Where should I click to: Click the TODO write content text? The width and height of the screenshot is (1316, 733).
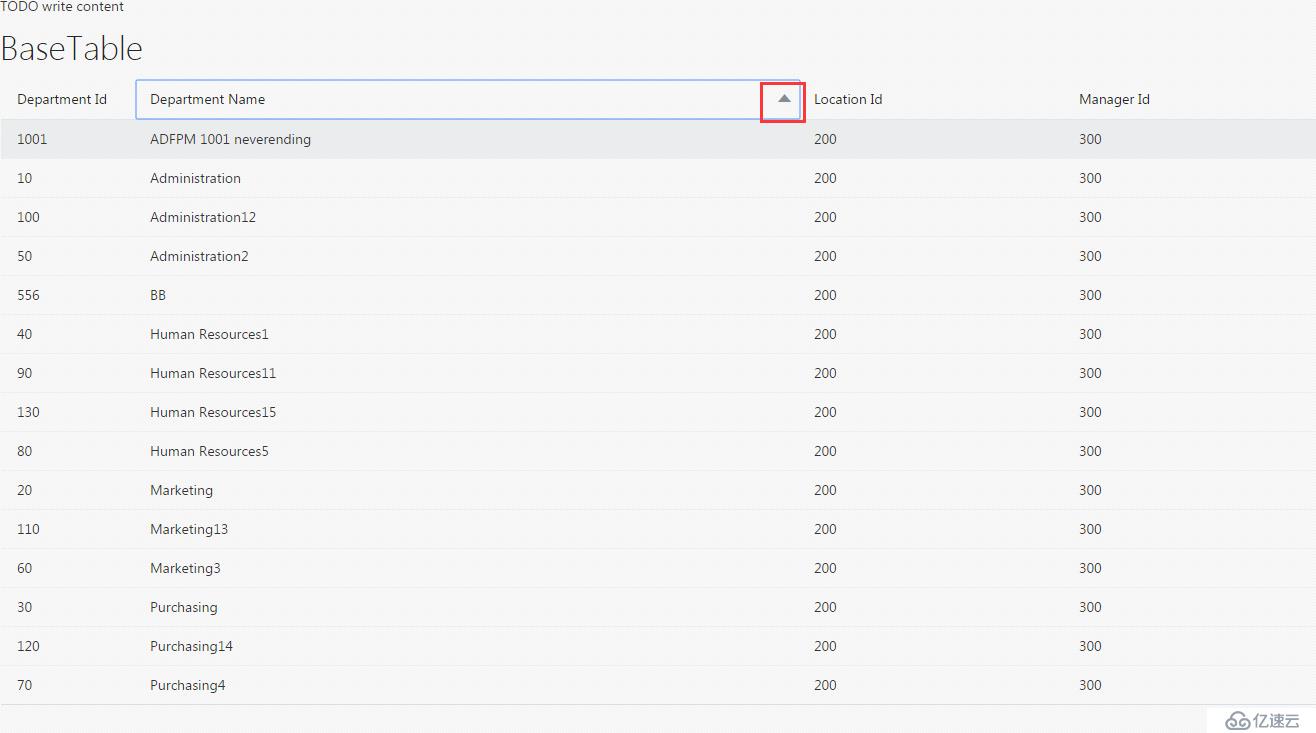62,6
